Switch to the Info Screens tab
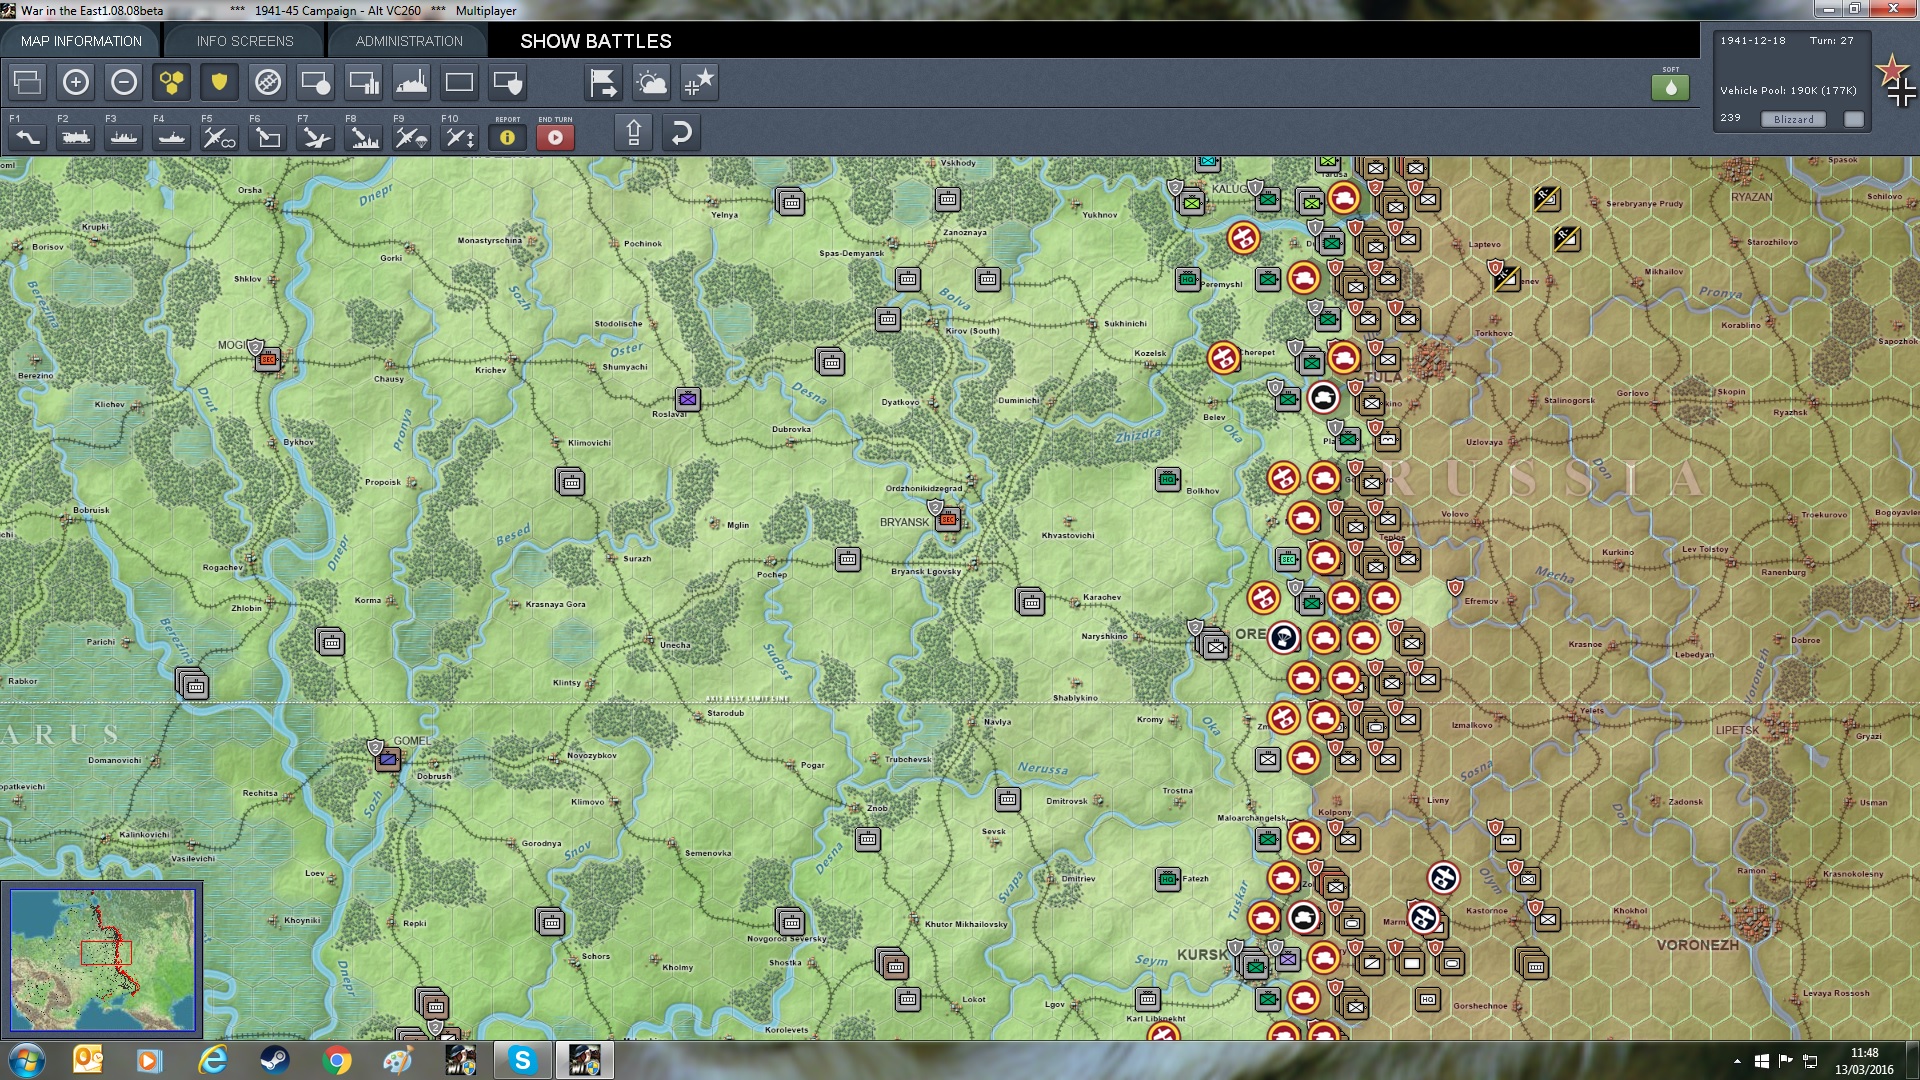1920x1080 pixels. point(245,41)
